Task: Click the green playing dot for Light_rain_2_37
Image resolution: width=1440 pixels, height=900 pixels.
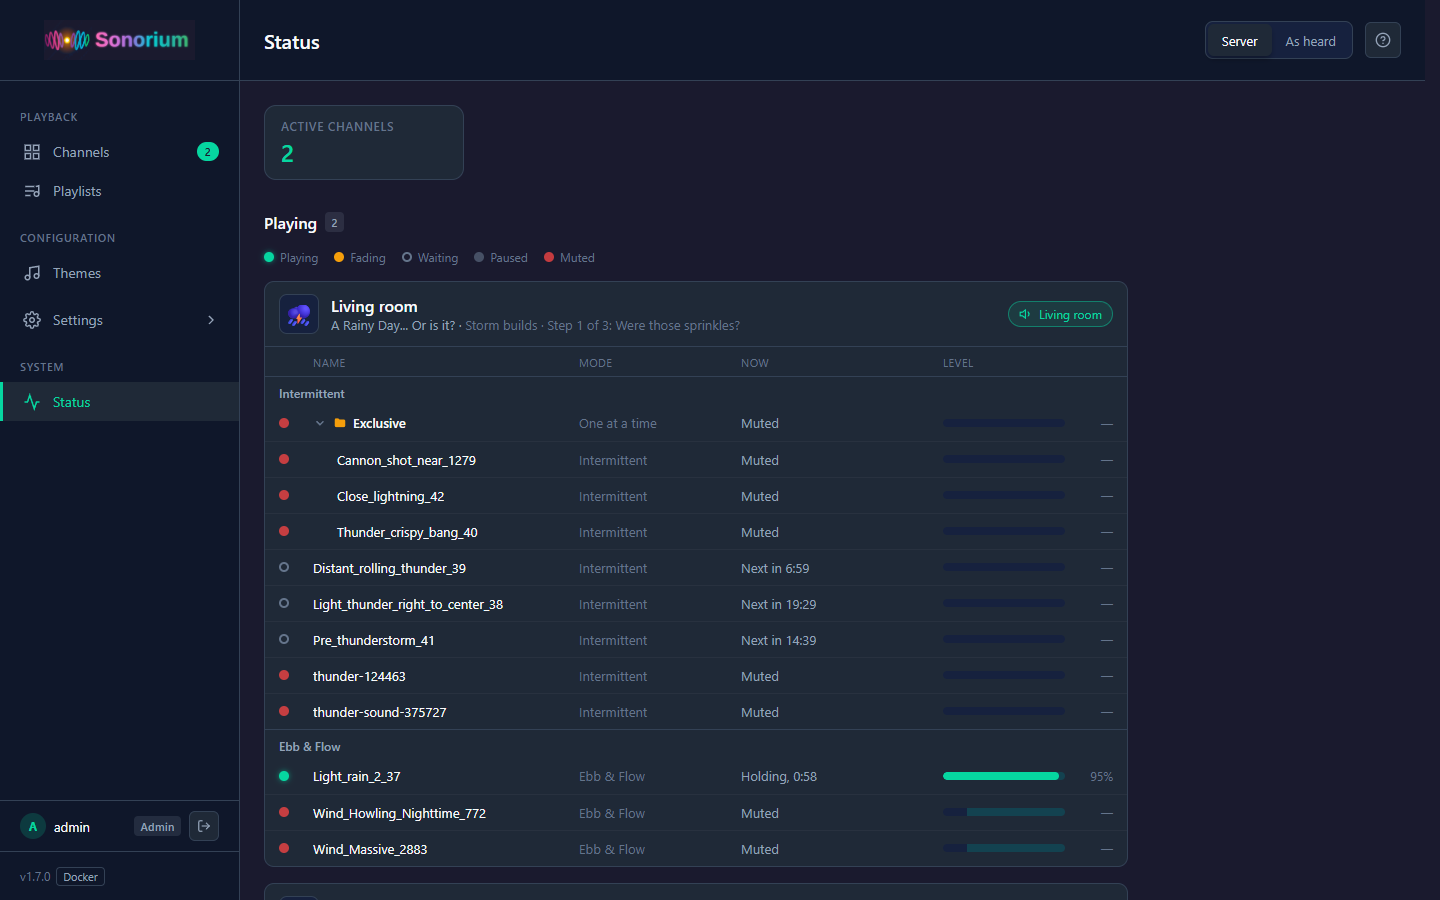Action: 284,776
